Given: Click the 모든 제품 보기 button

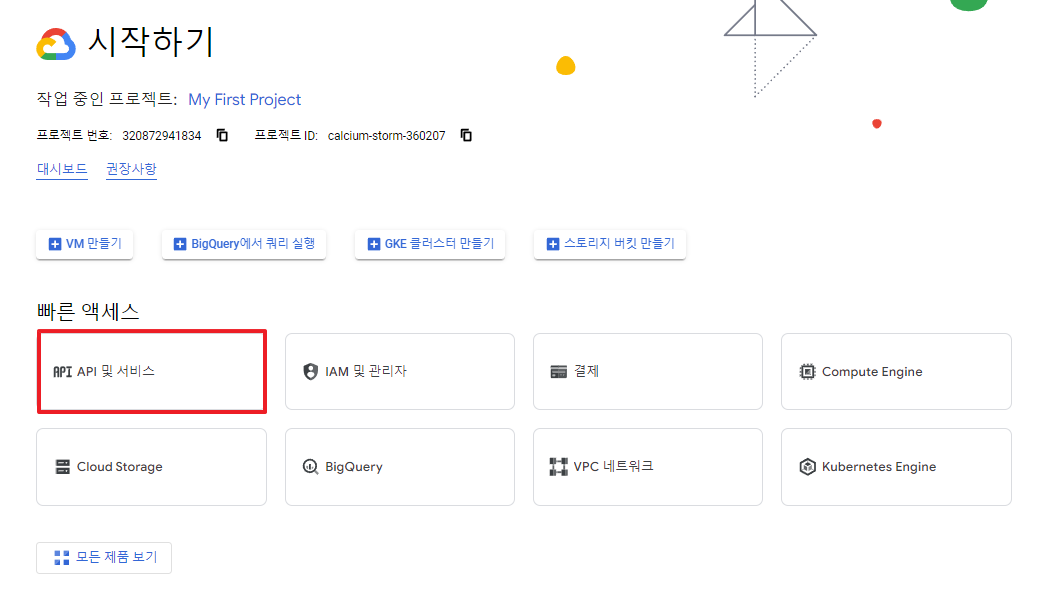Looking at the screenshot, I should click(x=104, y=557).
